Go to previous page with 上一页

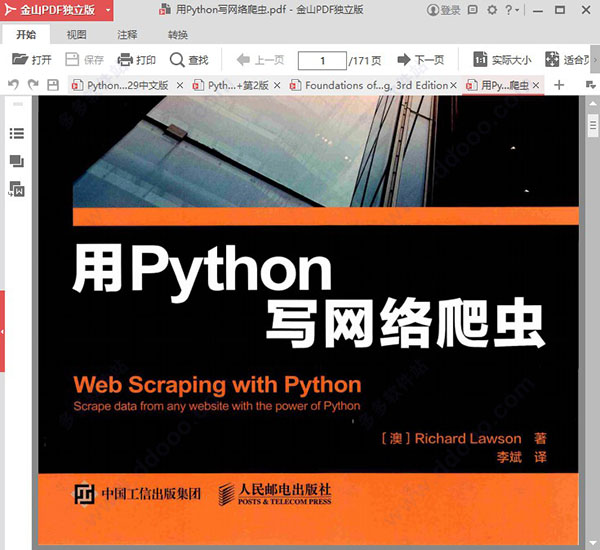click(260, 60)
